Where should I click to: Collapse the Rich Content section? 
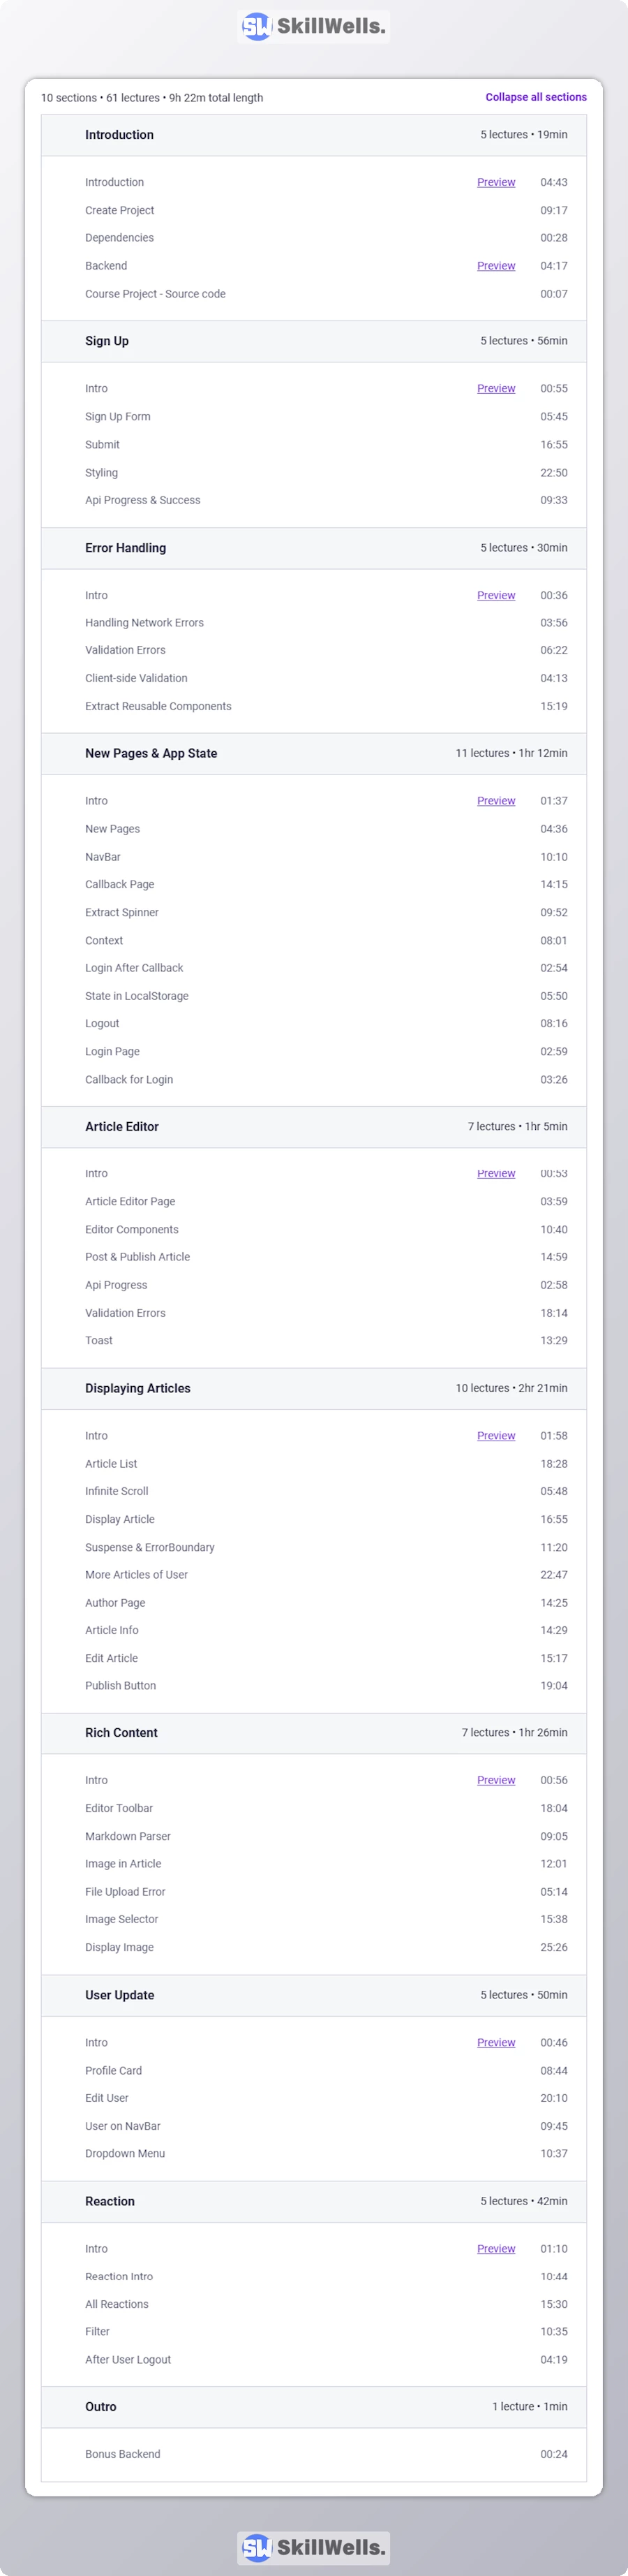click(313, 1733)
